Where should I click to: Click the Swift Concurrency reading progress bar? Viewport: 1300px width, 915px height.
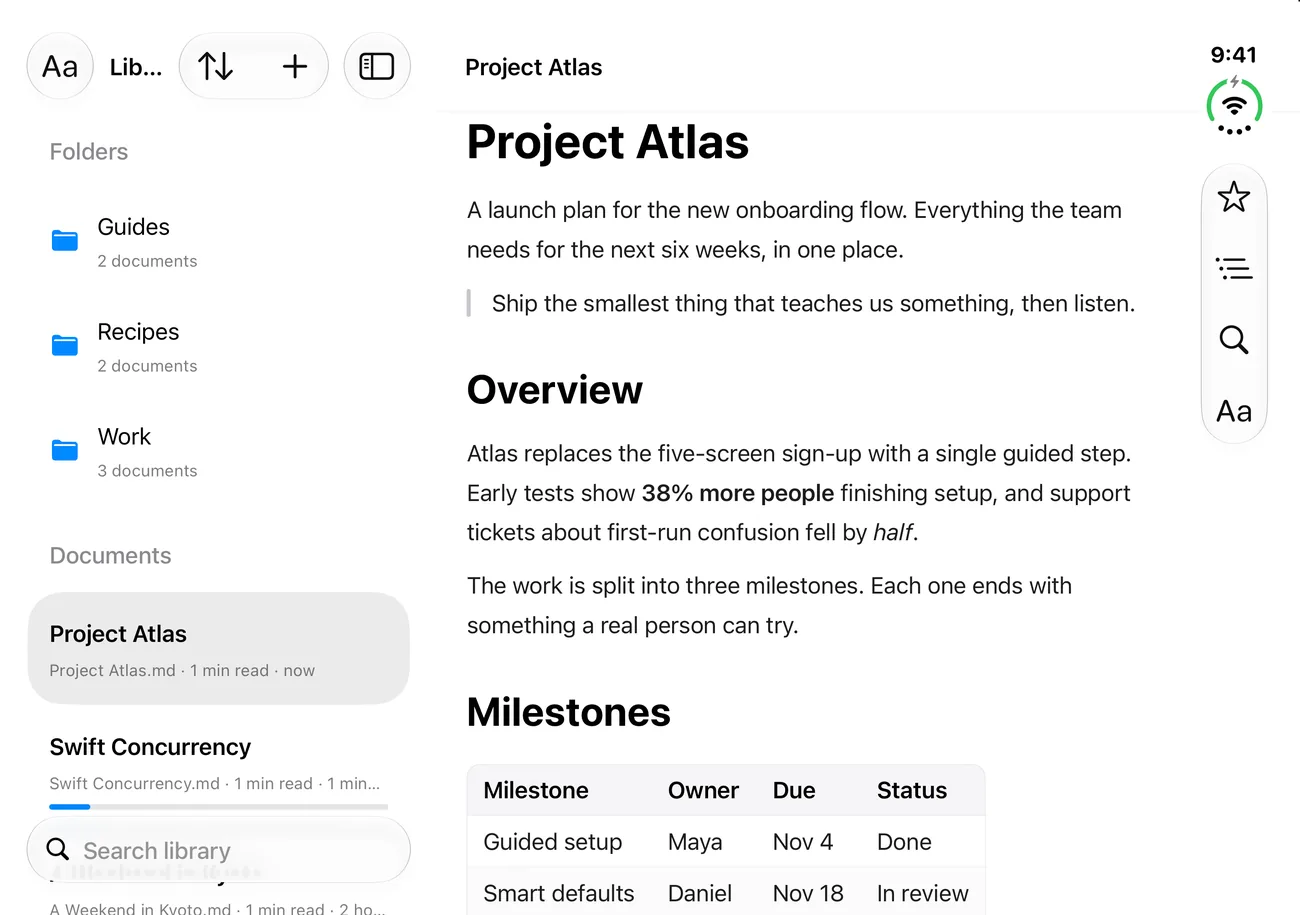click(x=218, y=806)
